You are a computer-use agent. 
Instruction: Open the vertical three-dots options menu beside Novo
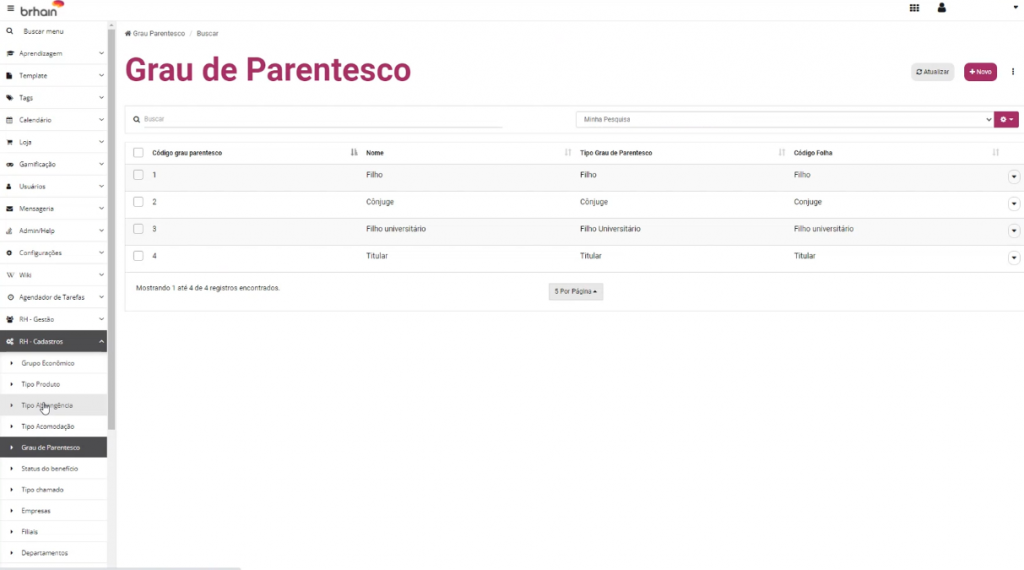pyautogui.click(x=1012, y=72)
